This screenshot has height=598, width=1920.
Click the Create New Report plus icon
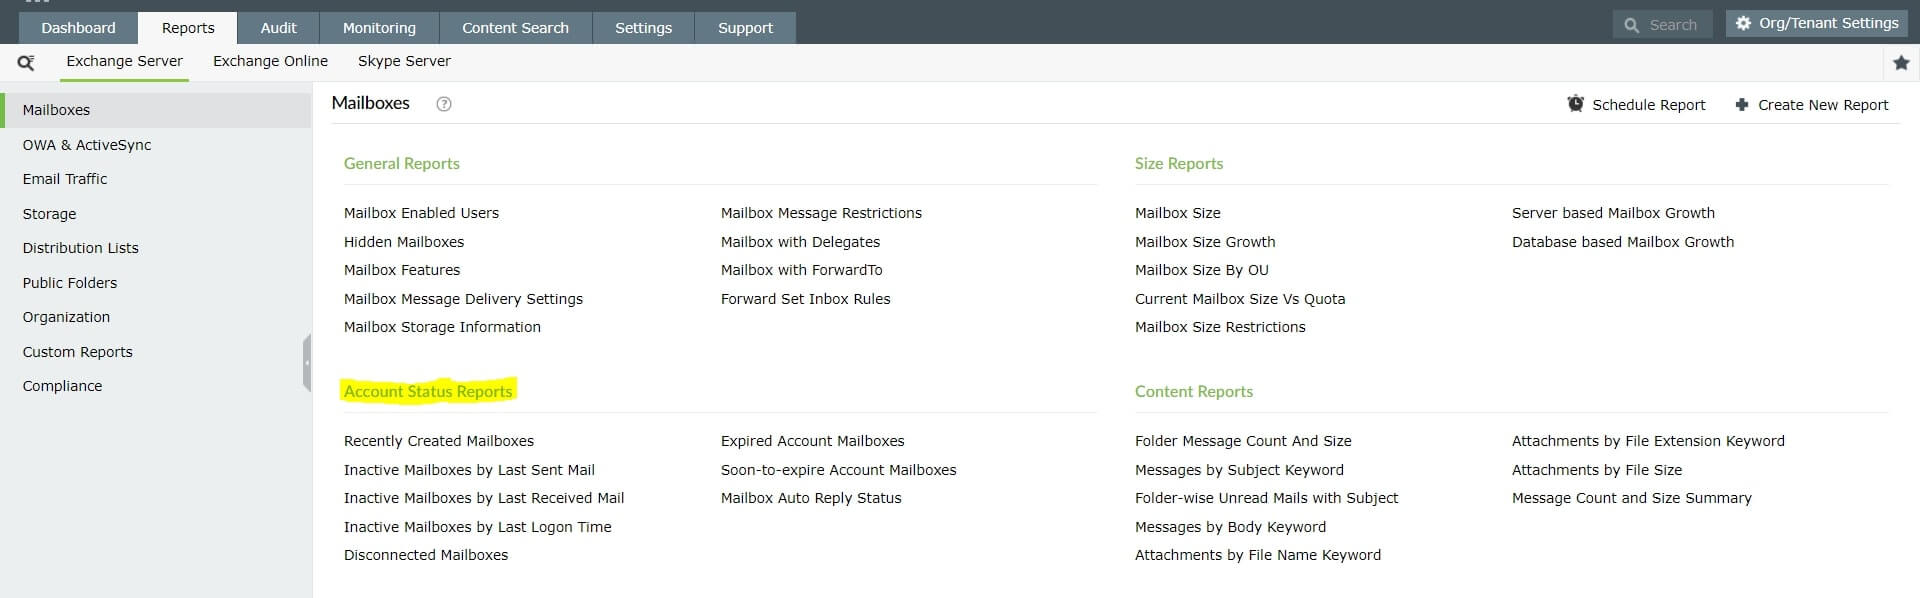pos(1741,104)
